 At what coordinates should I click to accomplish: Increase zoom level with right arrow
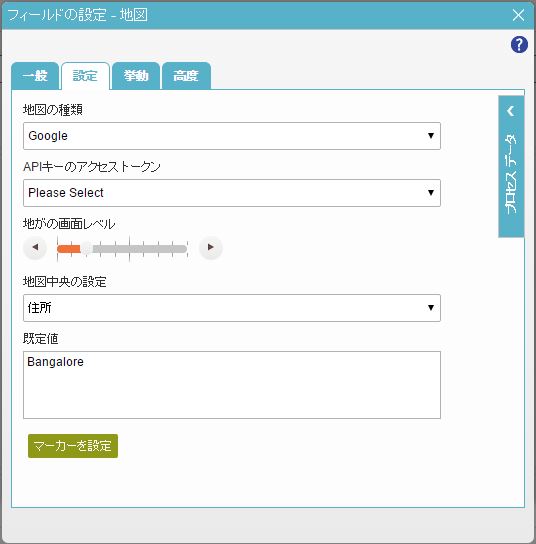[211, 247]
